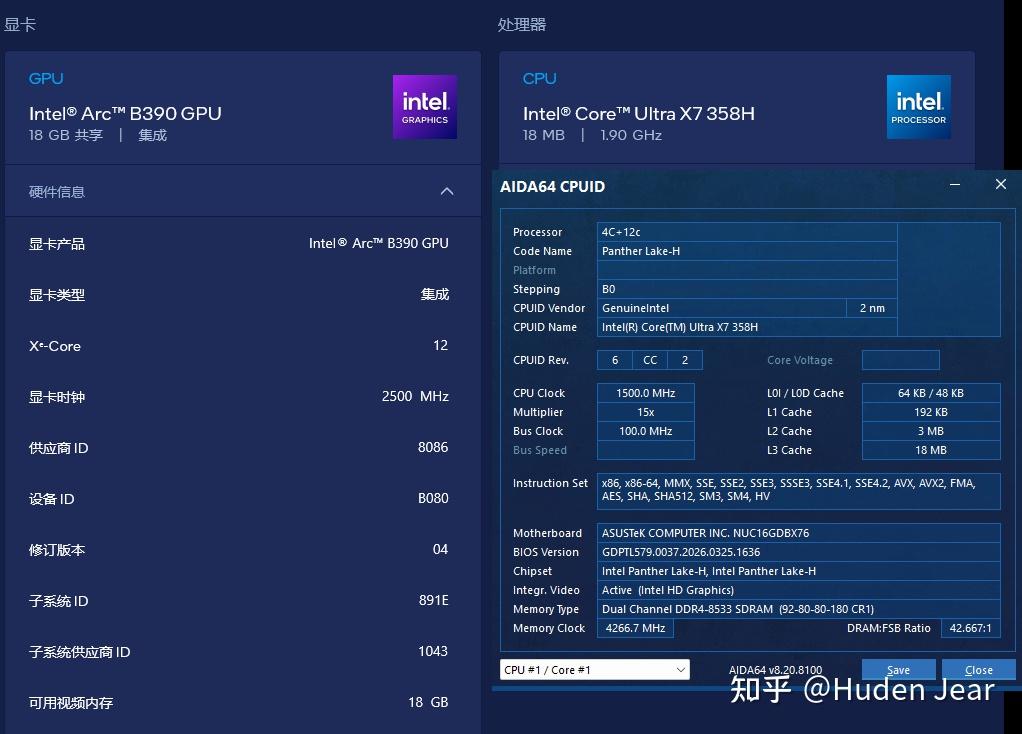This screenshot has height=734, width=1022.
Task: Click the AIDA64 v8.20.8100 version label
Action: pyautogui.click(x=775, y=669)
